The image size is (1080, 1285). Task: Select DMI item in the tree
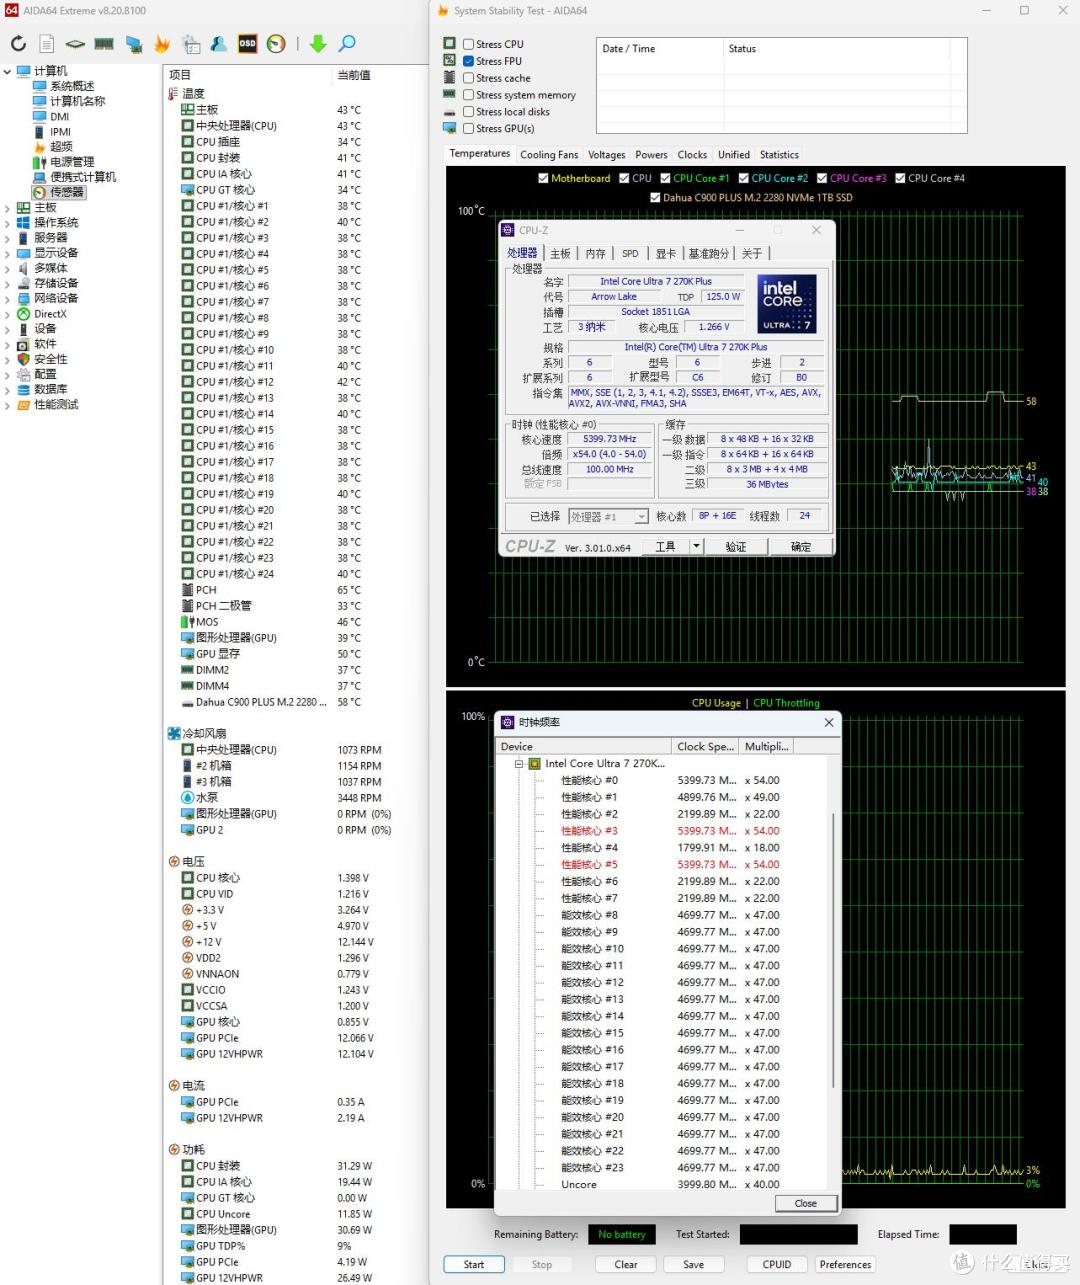click(60, 116)
